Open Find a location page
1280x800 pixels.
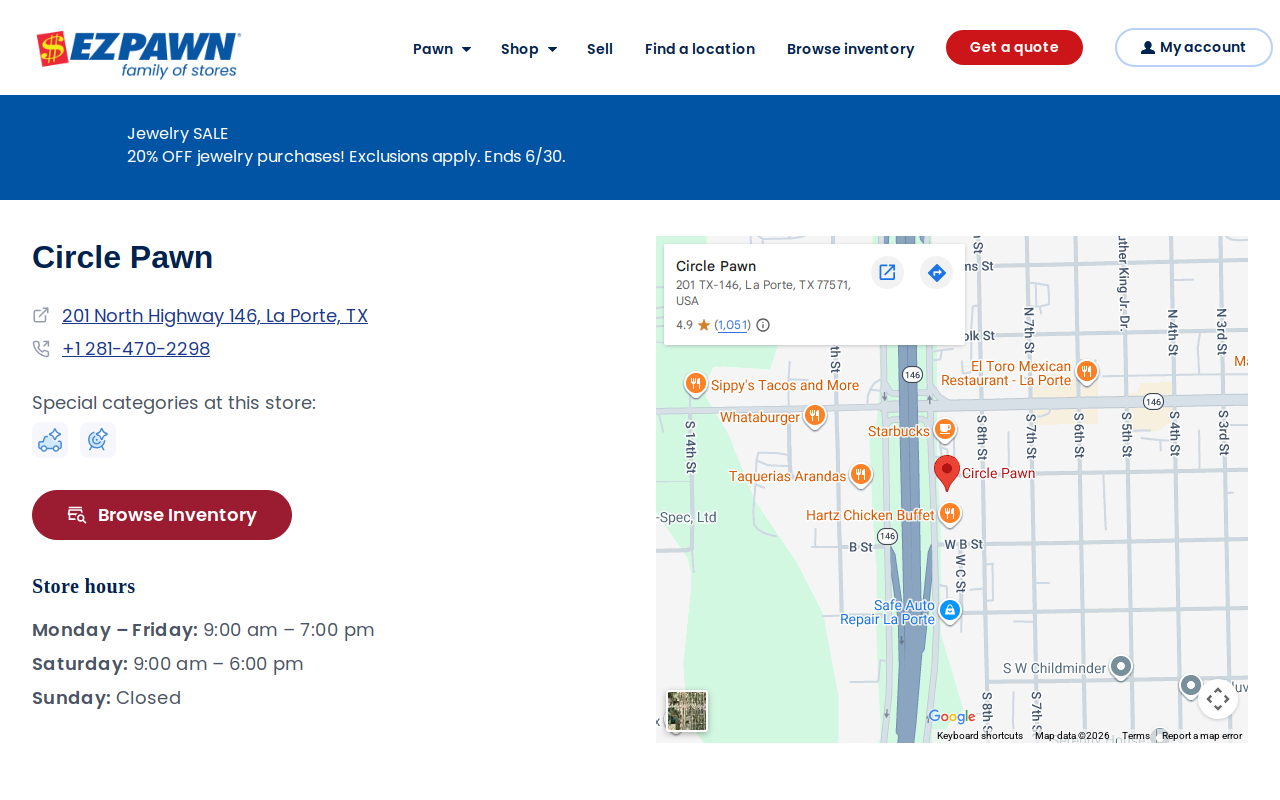[700, 48]
